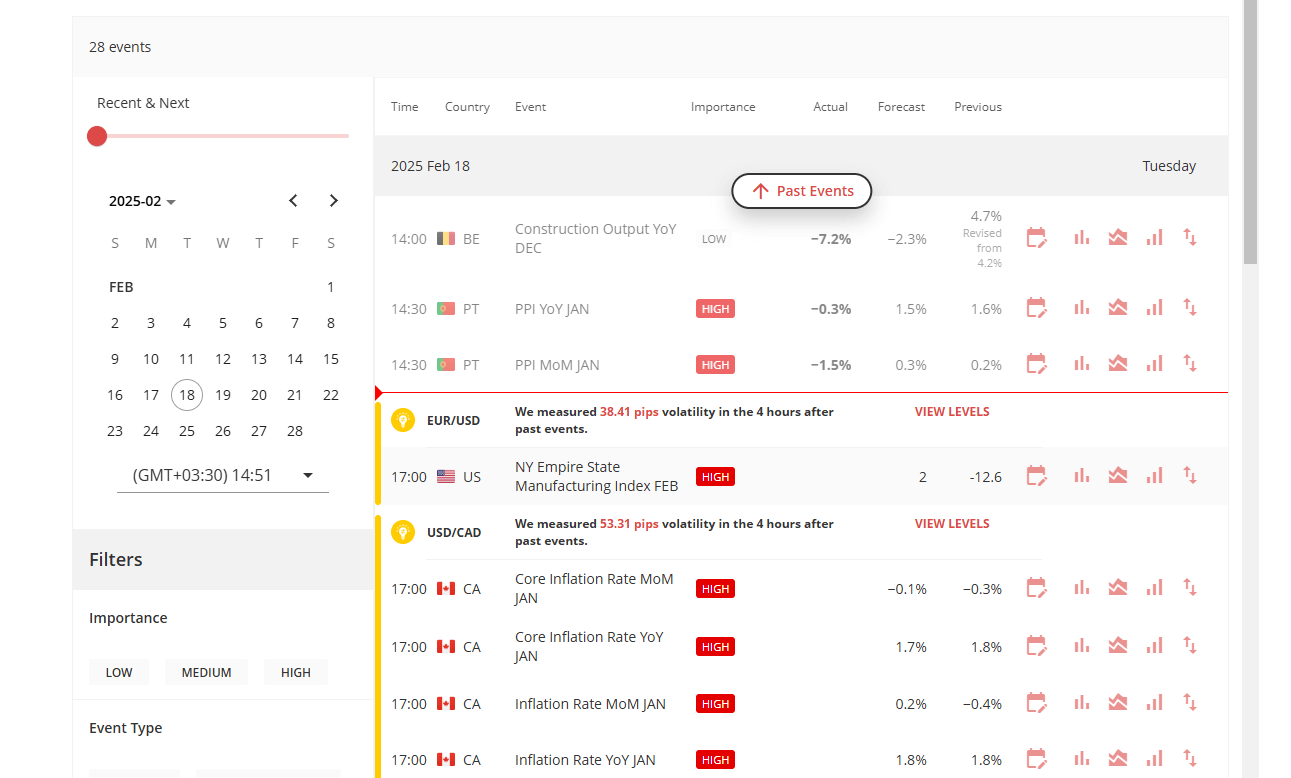Click the Importance column header

tap(723, 107)
